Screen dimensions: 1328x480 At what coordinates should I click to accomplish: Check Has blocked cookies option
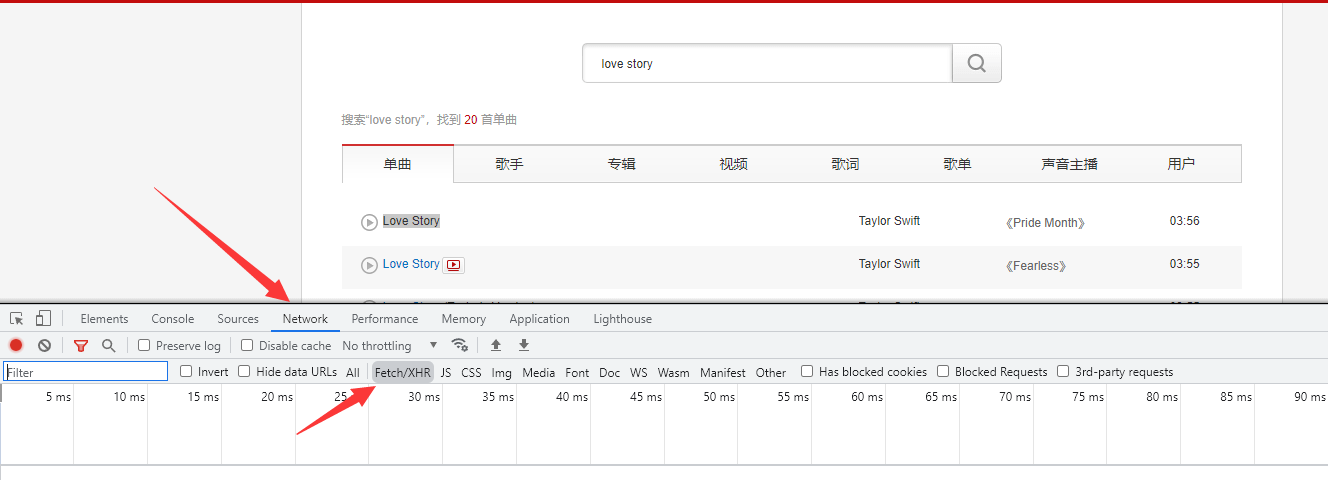tap(807, 371)
